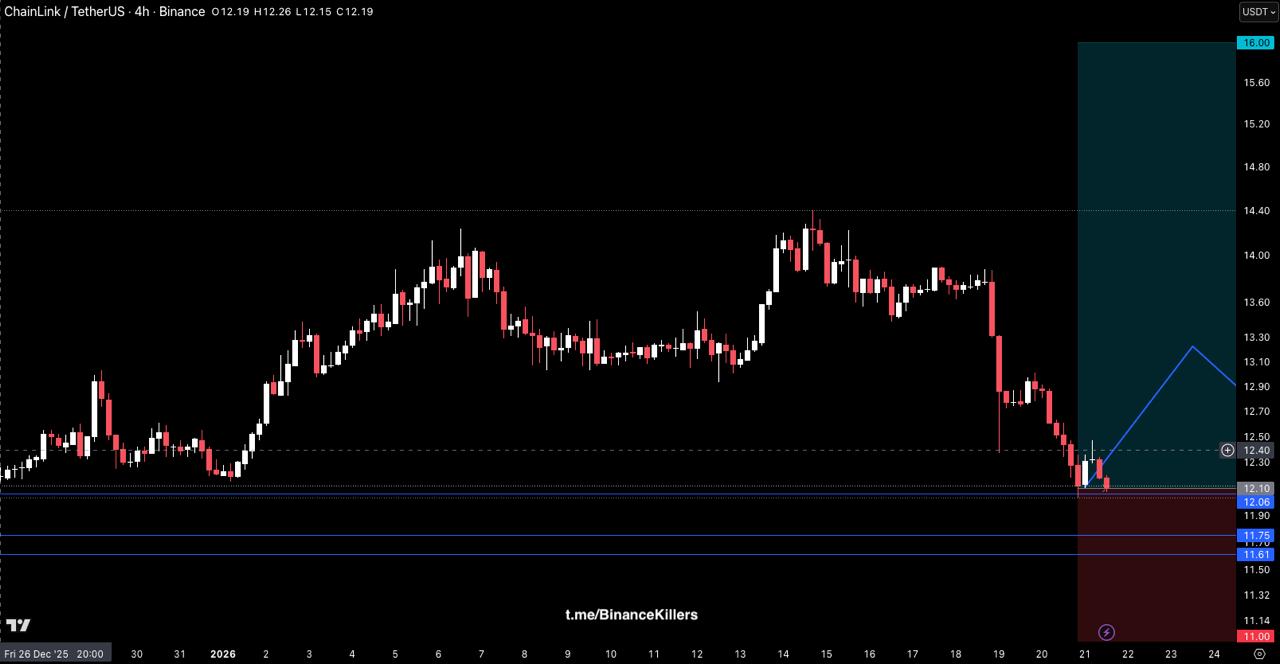Screen dimensions: 1280x664
Task: Select the 16.00 take-profit price label
Action: click(1254, 43)
